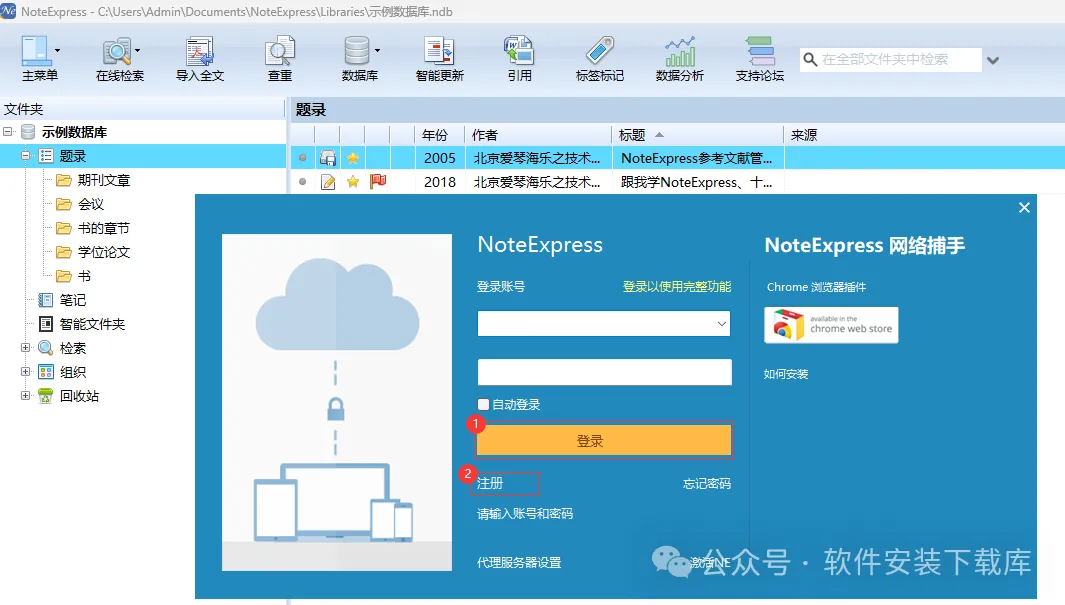The width and height of the screenshot is (1065, 605).
Task: Open the 数据库 database toolbar icon
Action: [357, 51]
